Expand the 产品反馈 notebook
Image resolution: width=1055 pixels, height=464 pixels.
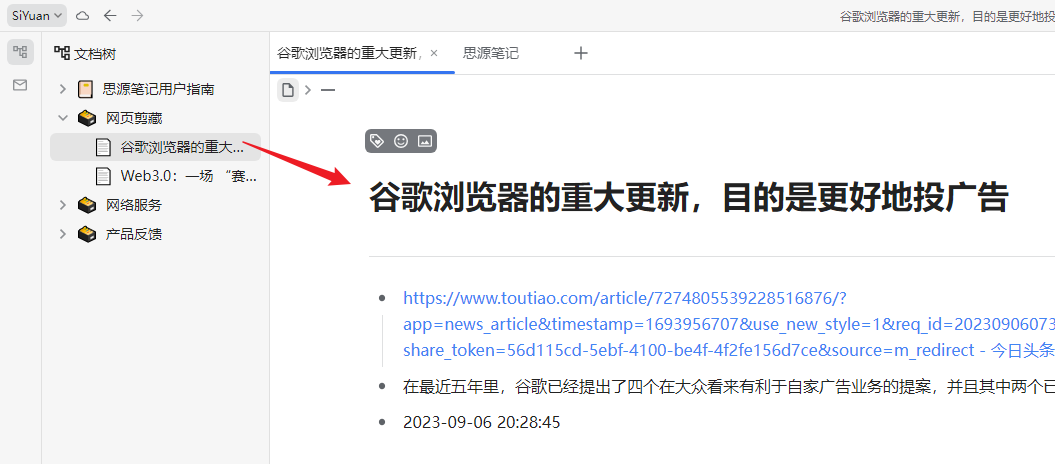point(63,234)
